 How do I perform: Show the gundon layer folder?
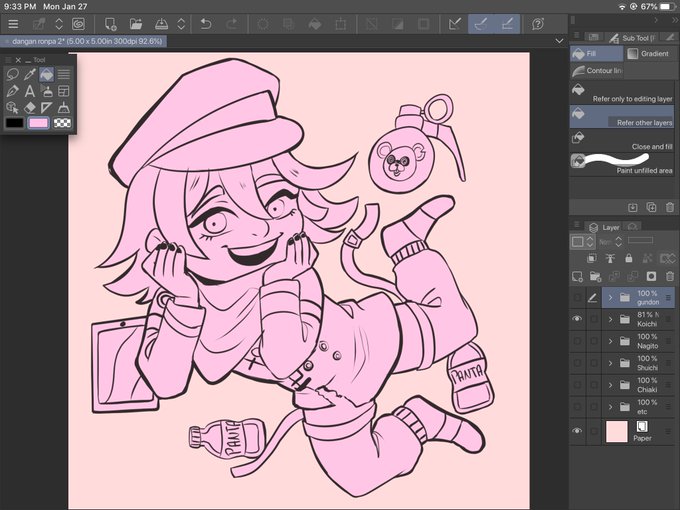click(577, 297)
